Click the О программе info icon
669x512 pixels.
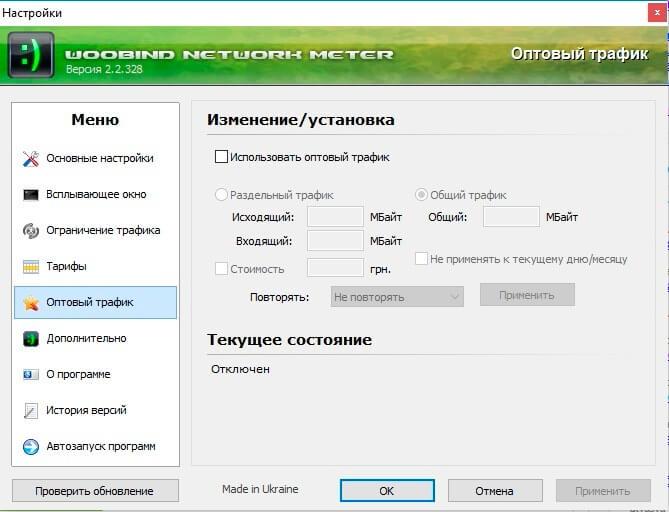coord(30,375)
